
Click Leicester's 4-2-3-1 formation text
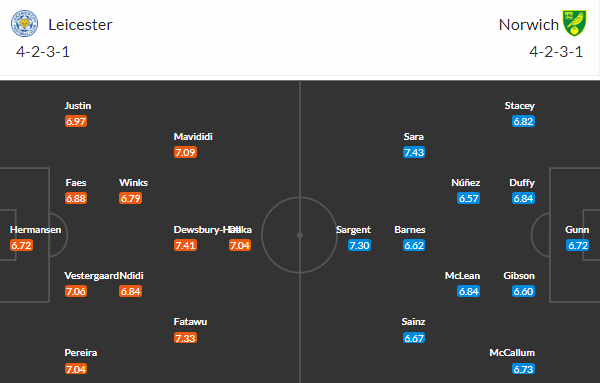click(43, 52)
